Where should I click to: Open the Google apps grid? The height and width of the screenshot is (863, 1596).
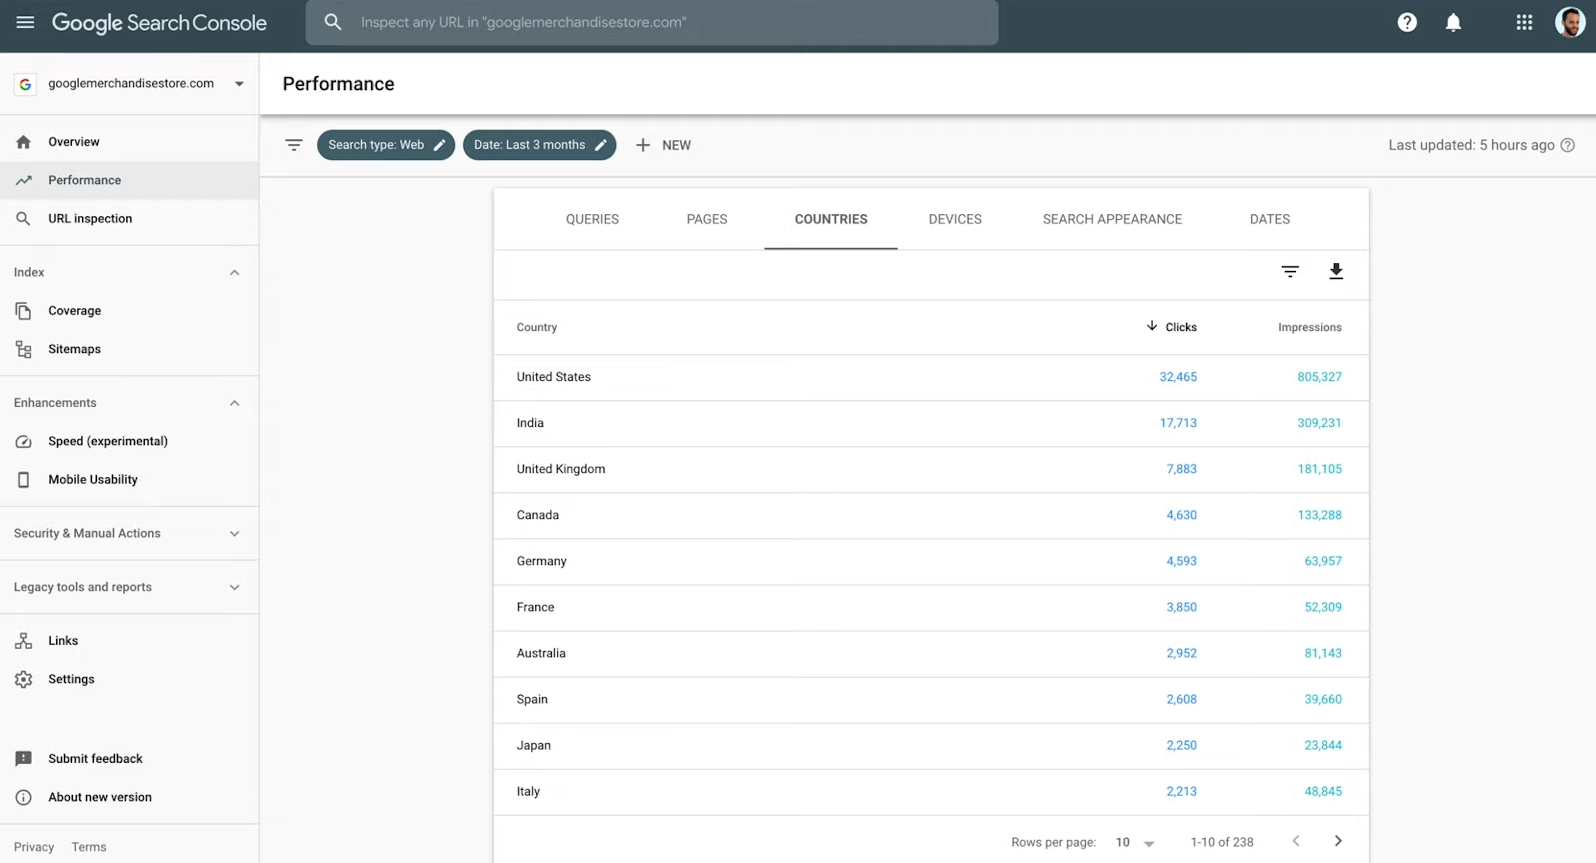click(1524, 22)
